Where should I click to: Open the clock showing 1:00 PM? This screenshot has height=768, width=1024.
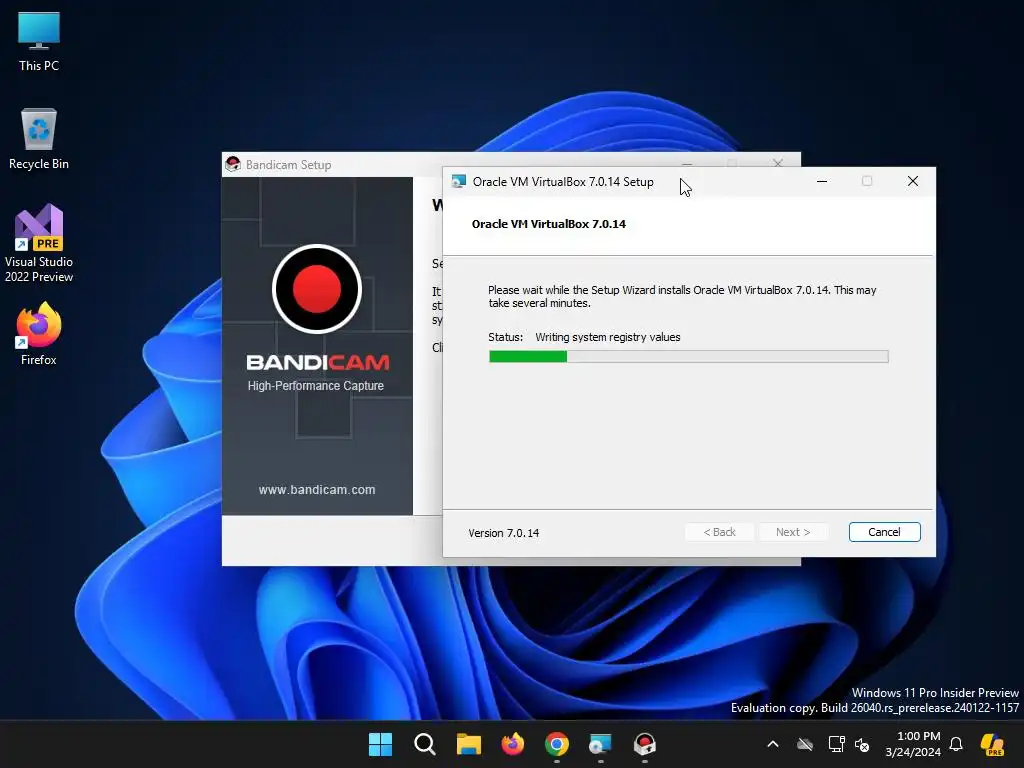tap(913, 744)
